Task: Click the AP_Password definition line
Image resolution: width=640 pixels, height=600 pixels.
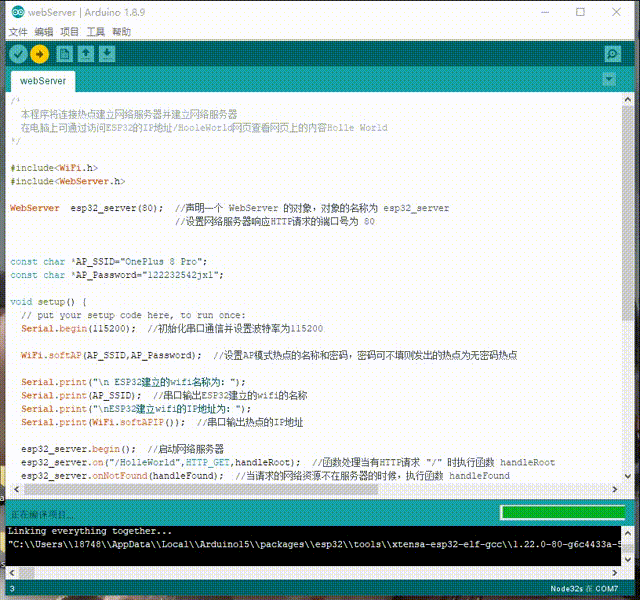Action: 117,275
